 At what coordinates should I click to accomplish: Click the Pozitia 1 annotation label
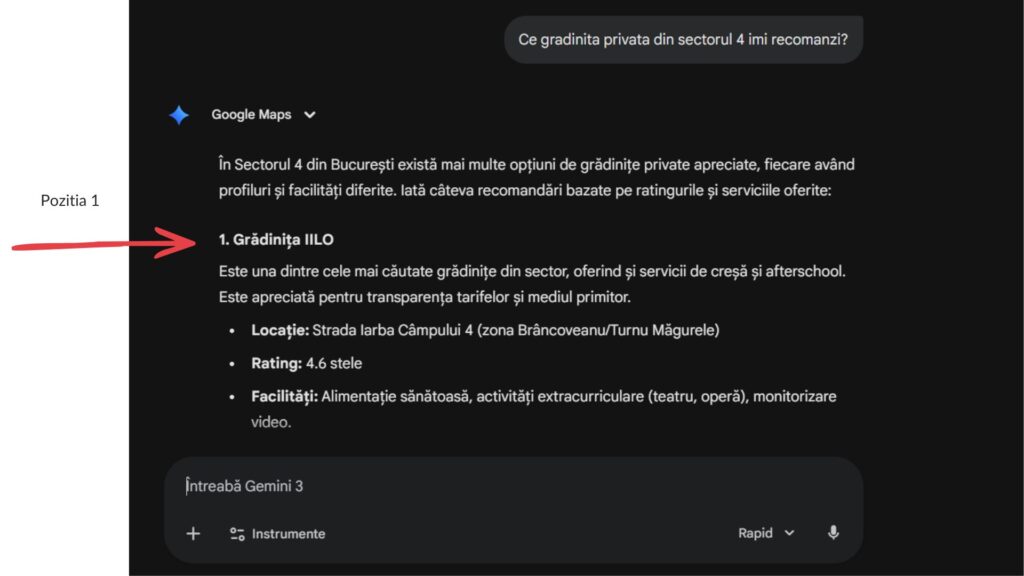70,201
